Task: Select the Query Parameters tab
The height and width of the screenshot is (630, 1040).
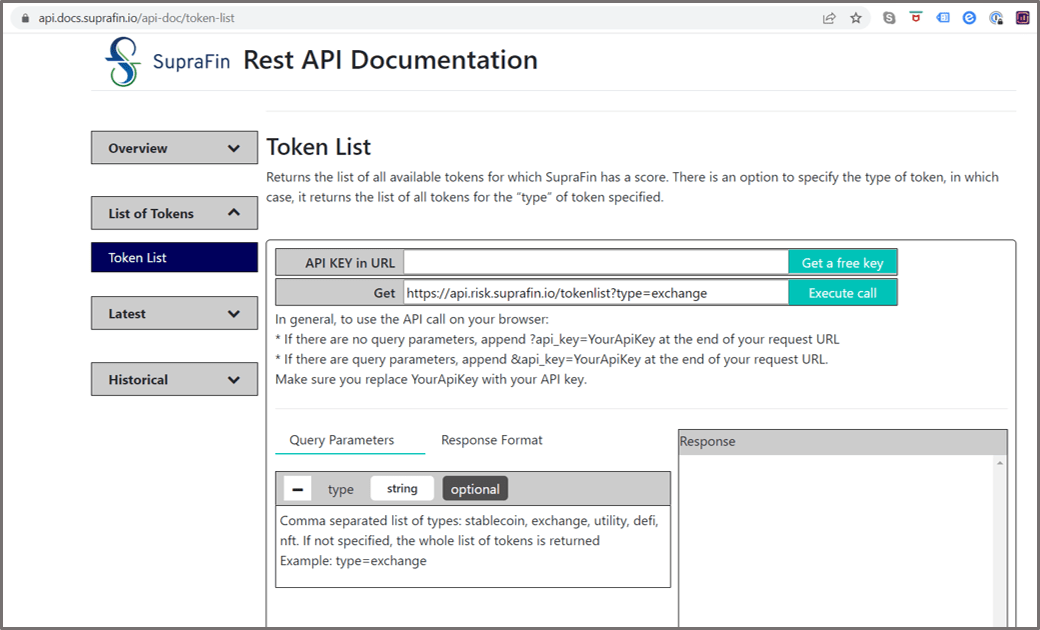Action: [x=342, y=440]
